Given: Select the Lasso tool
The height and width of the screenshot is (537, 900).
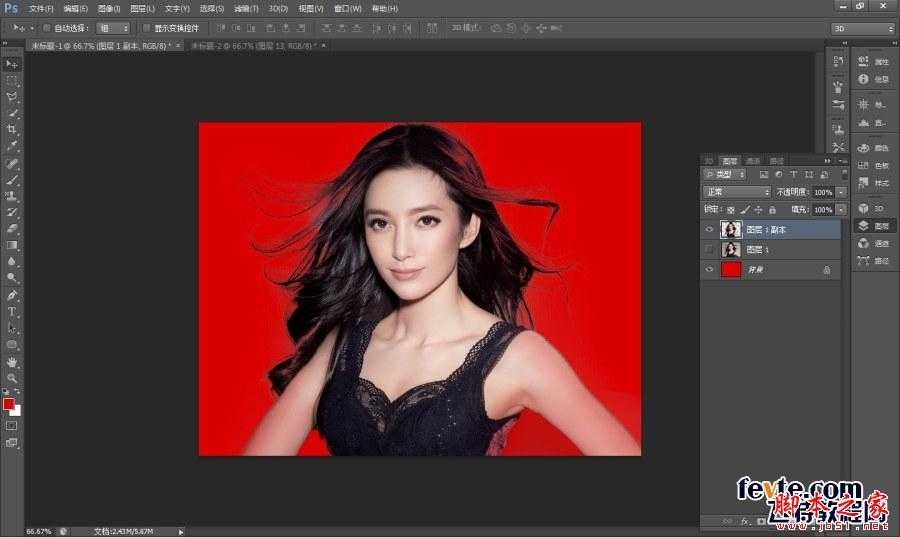Looking at the screenshot, I should tap(11, 97).
